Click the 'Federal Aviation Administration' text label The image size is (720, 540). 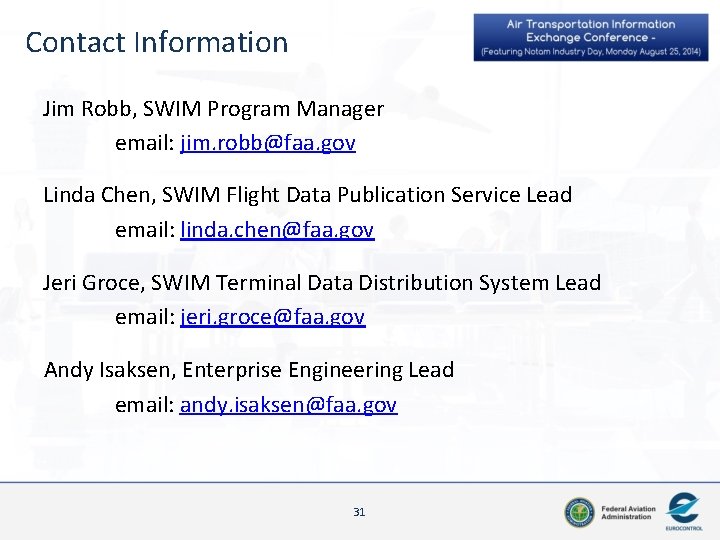(x=628, y=512)
